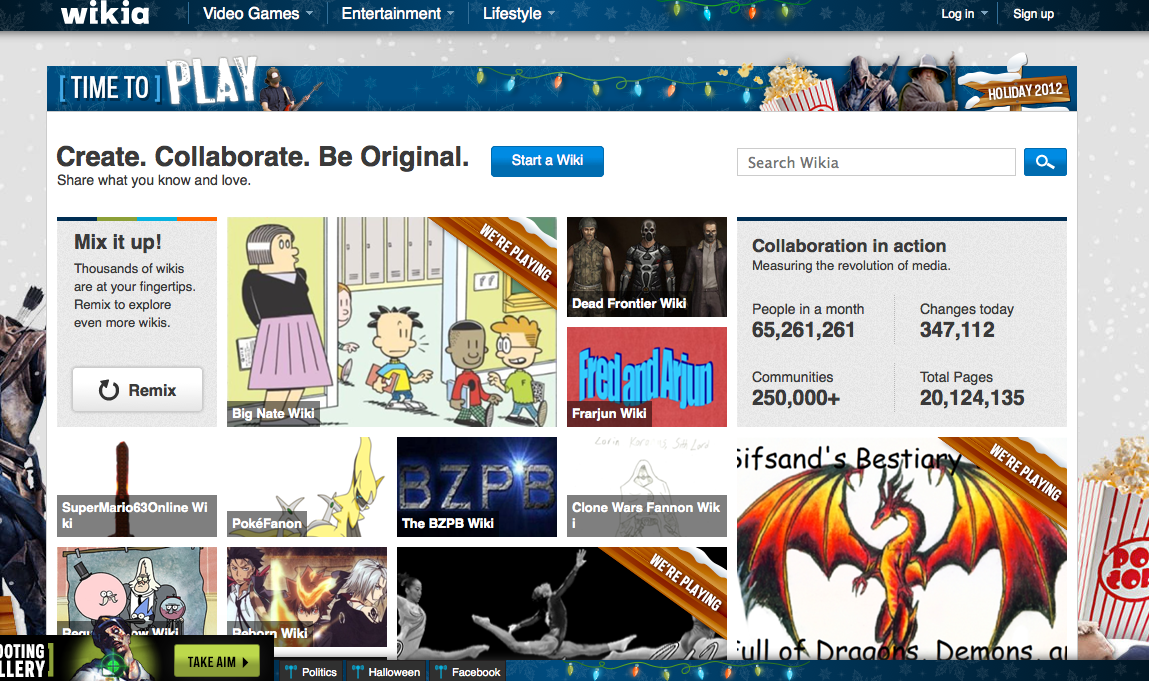Viewport: 1149px width, 681px height.
Task: Expand the Entertainment menu
Action: coord(397,14)
